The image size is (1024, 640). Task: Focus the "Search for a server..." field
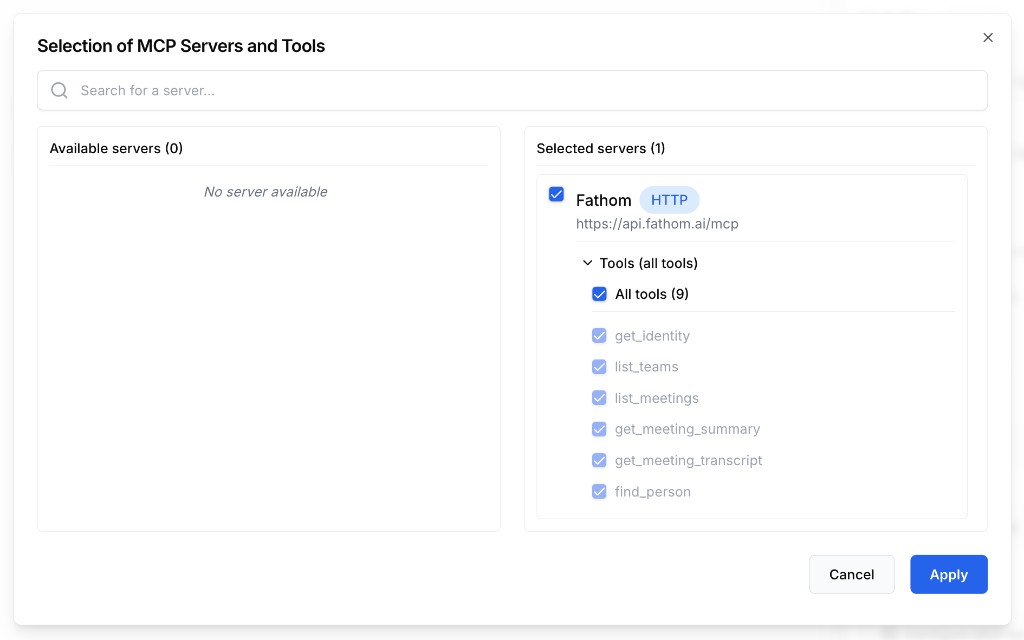pos(512,90)
